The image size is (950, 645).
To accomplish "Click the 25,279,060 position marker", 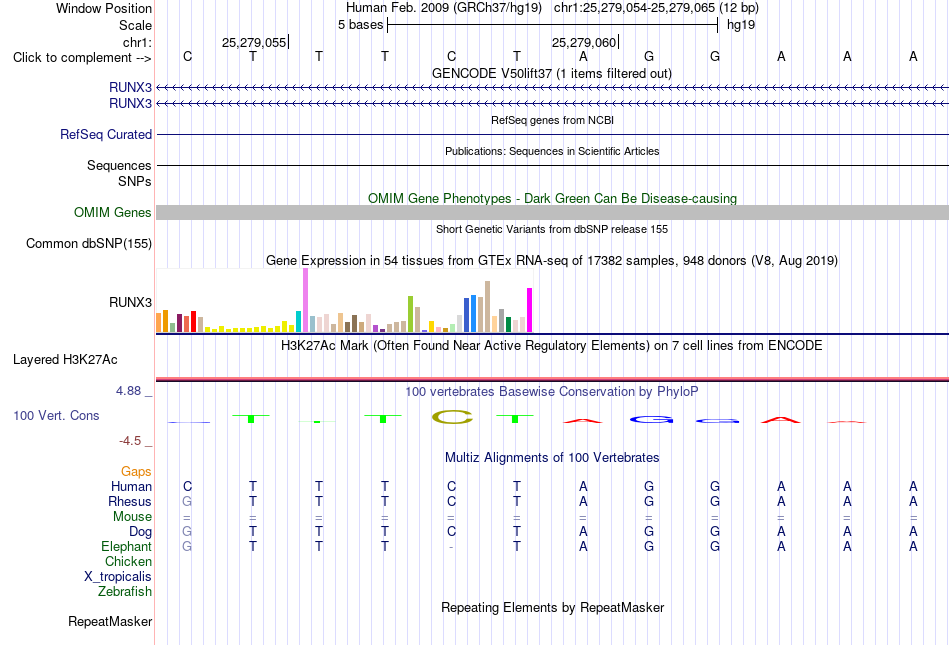I will click(584, 42).
